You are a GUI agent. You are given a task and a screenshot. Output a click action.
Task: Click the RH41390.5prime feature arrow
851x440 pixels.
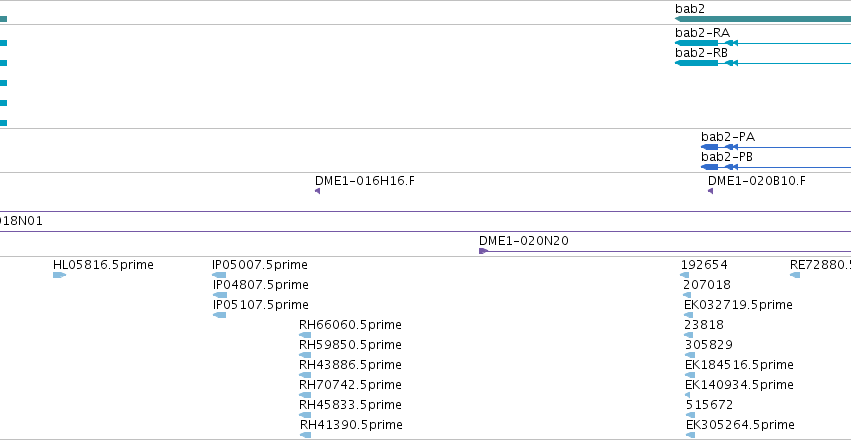tap(305, 435)
